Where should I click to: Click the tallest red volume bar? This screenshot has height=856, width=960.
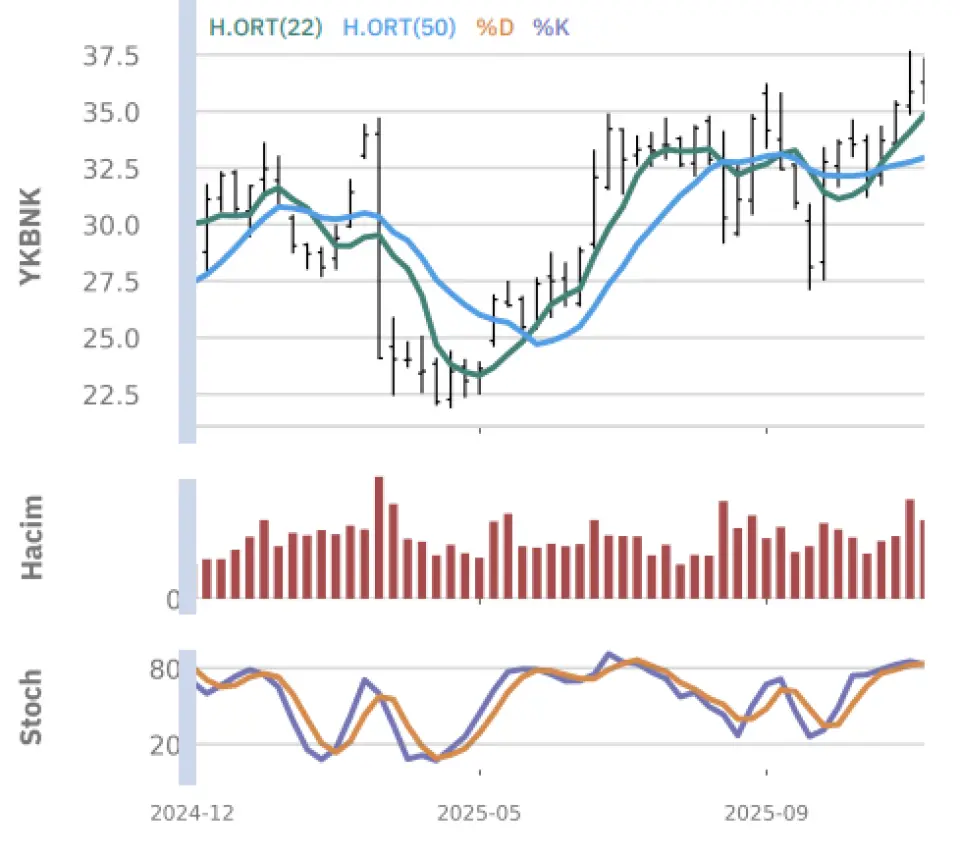pyautogui.click(x=379, y=537)
